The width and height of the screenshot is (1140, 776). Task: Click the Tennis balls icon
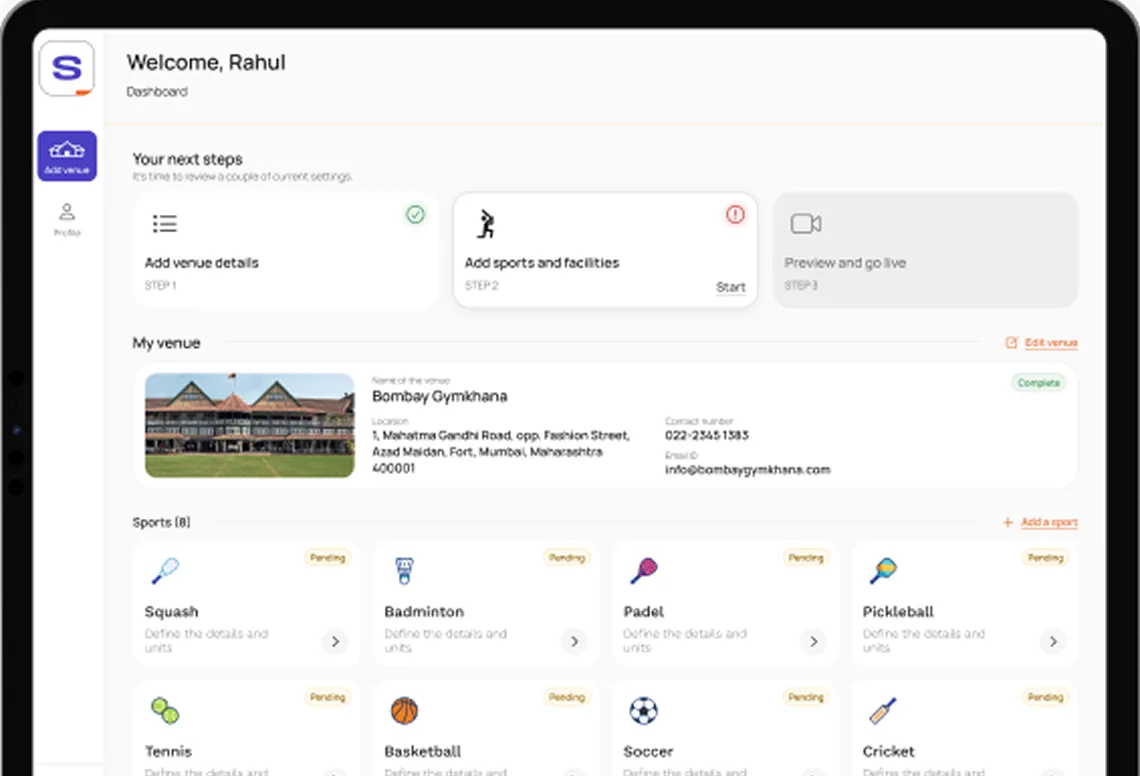click(165, 711)
